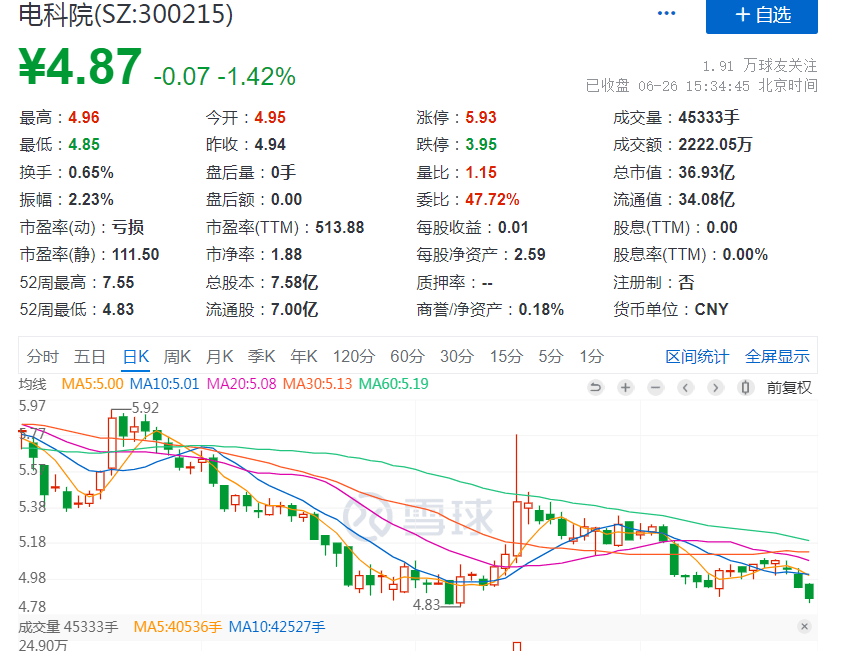Click the 最低 value 4.85
The image size is (847, 651).
click(84, 144)
